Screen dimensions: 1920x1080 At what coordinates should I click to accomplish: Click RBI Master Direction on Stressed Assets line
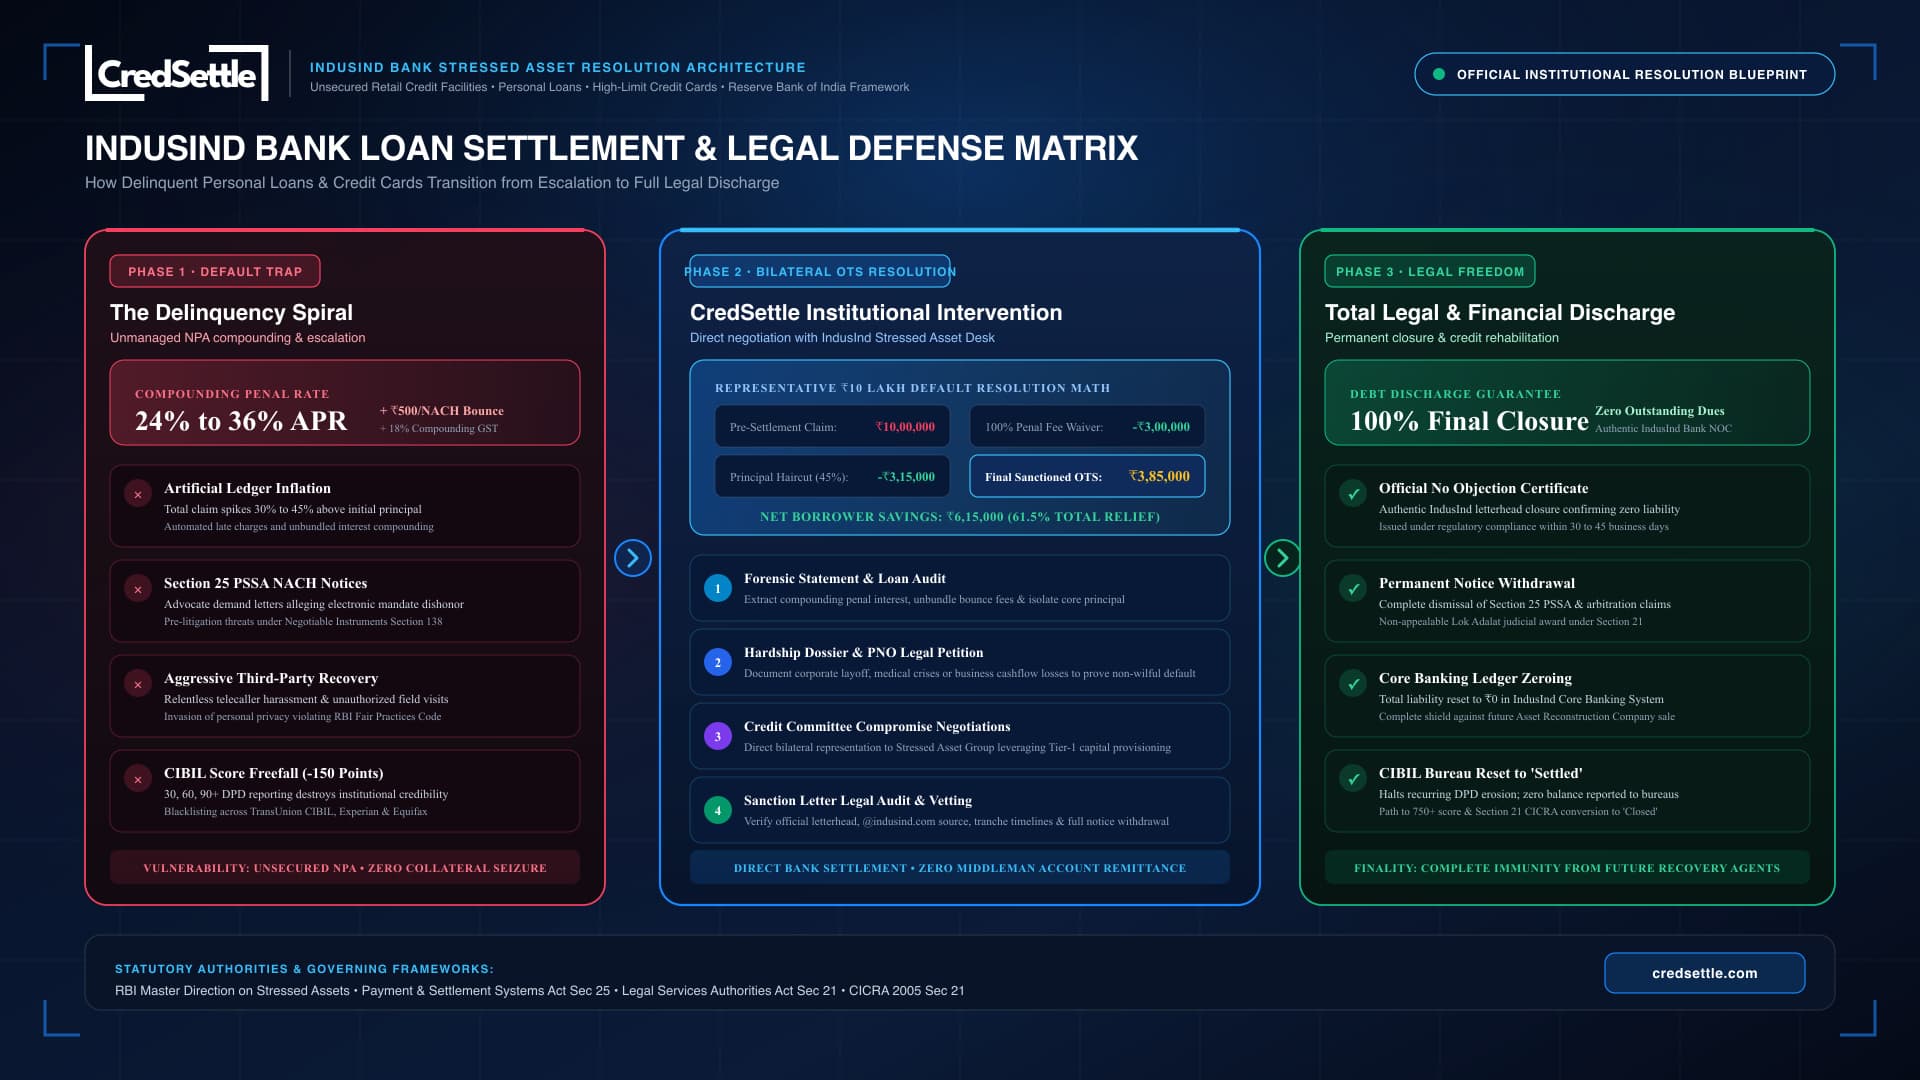pyautogui.click(x=540, y=991)
